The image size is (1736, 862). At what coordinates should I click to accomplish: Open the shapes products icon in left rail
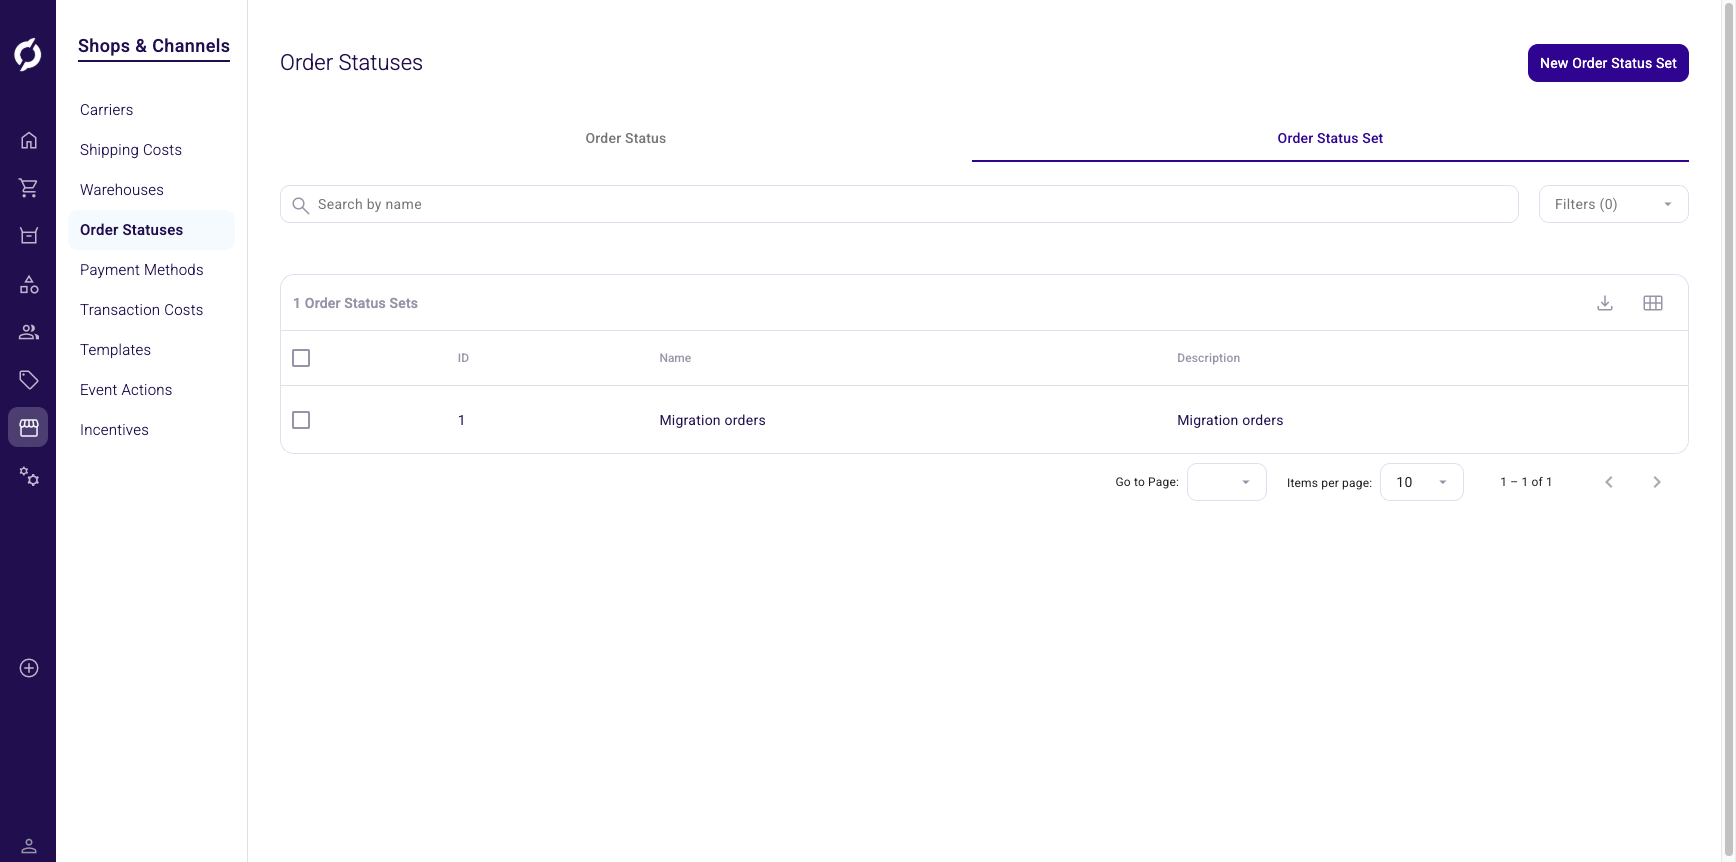tap(29, 285)
